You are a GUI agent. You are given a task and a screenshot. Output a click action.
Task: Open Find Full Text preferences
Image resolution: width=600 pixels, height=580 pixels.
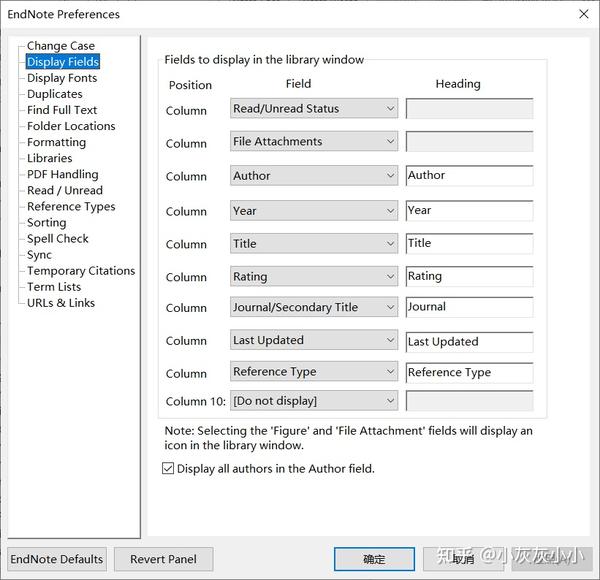62,110
